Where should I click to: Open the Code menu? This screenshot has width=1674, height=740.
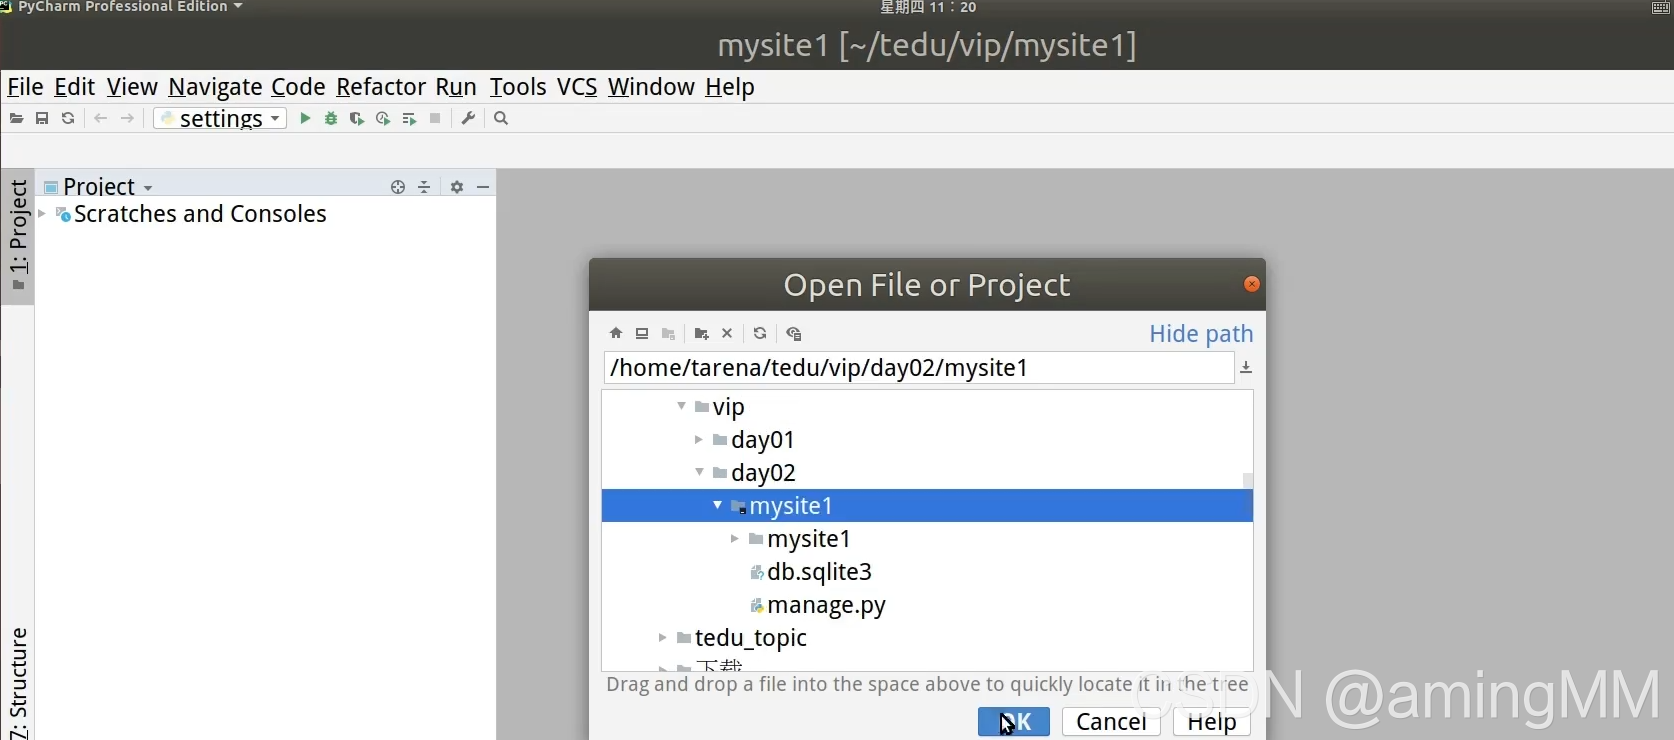(298, 87)
